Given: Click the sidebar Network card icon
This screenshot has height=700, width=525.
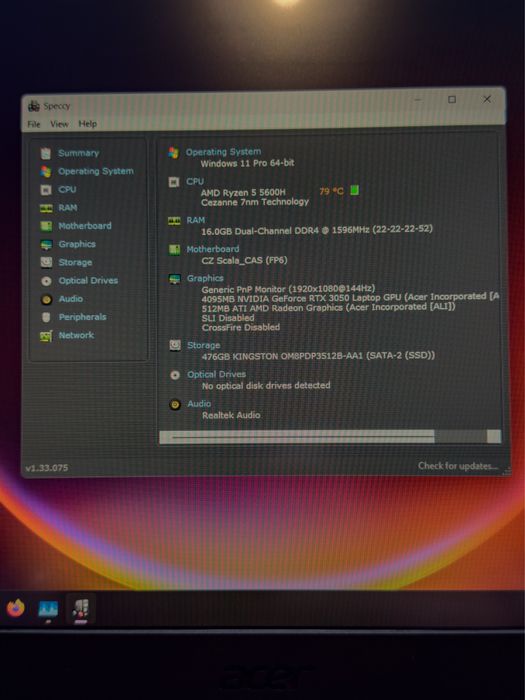Looking at the screenshot, I should coord(46,336).
